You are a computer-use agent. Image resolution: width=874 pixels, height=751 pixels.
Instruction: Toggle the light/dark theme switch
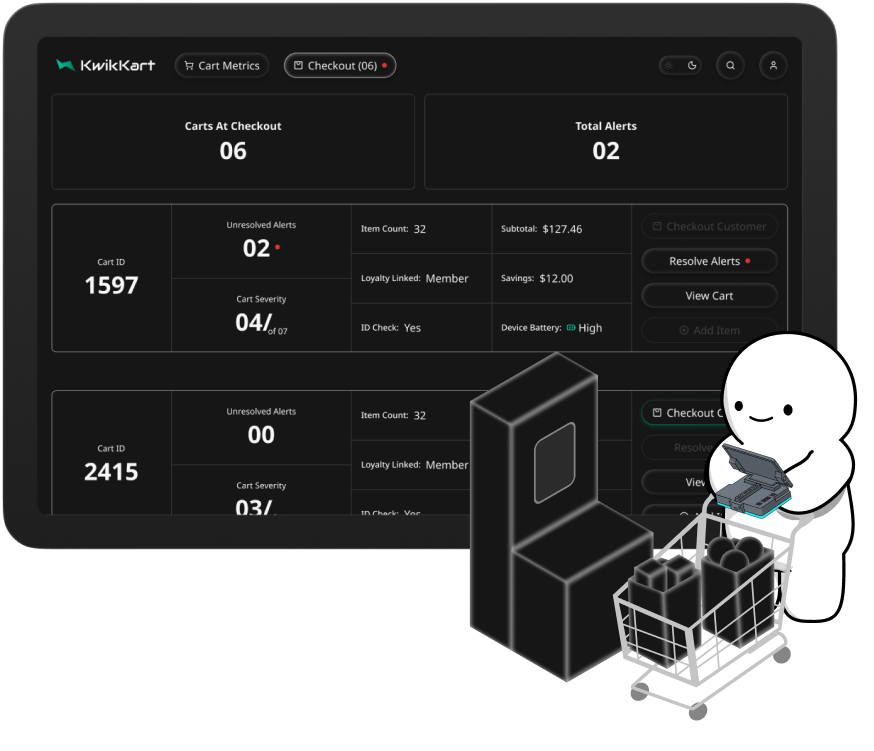pyautogui.click(x=680, y=66)
